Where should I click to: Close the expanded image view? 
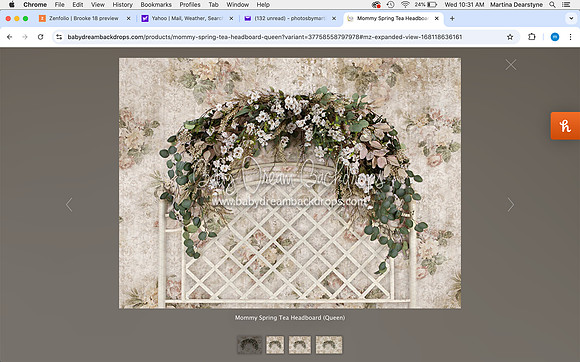click(511, 65)
